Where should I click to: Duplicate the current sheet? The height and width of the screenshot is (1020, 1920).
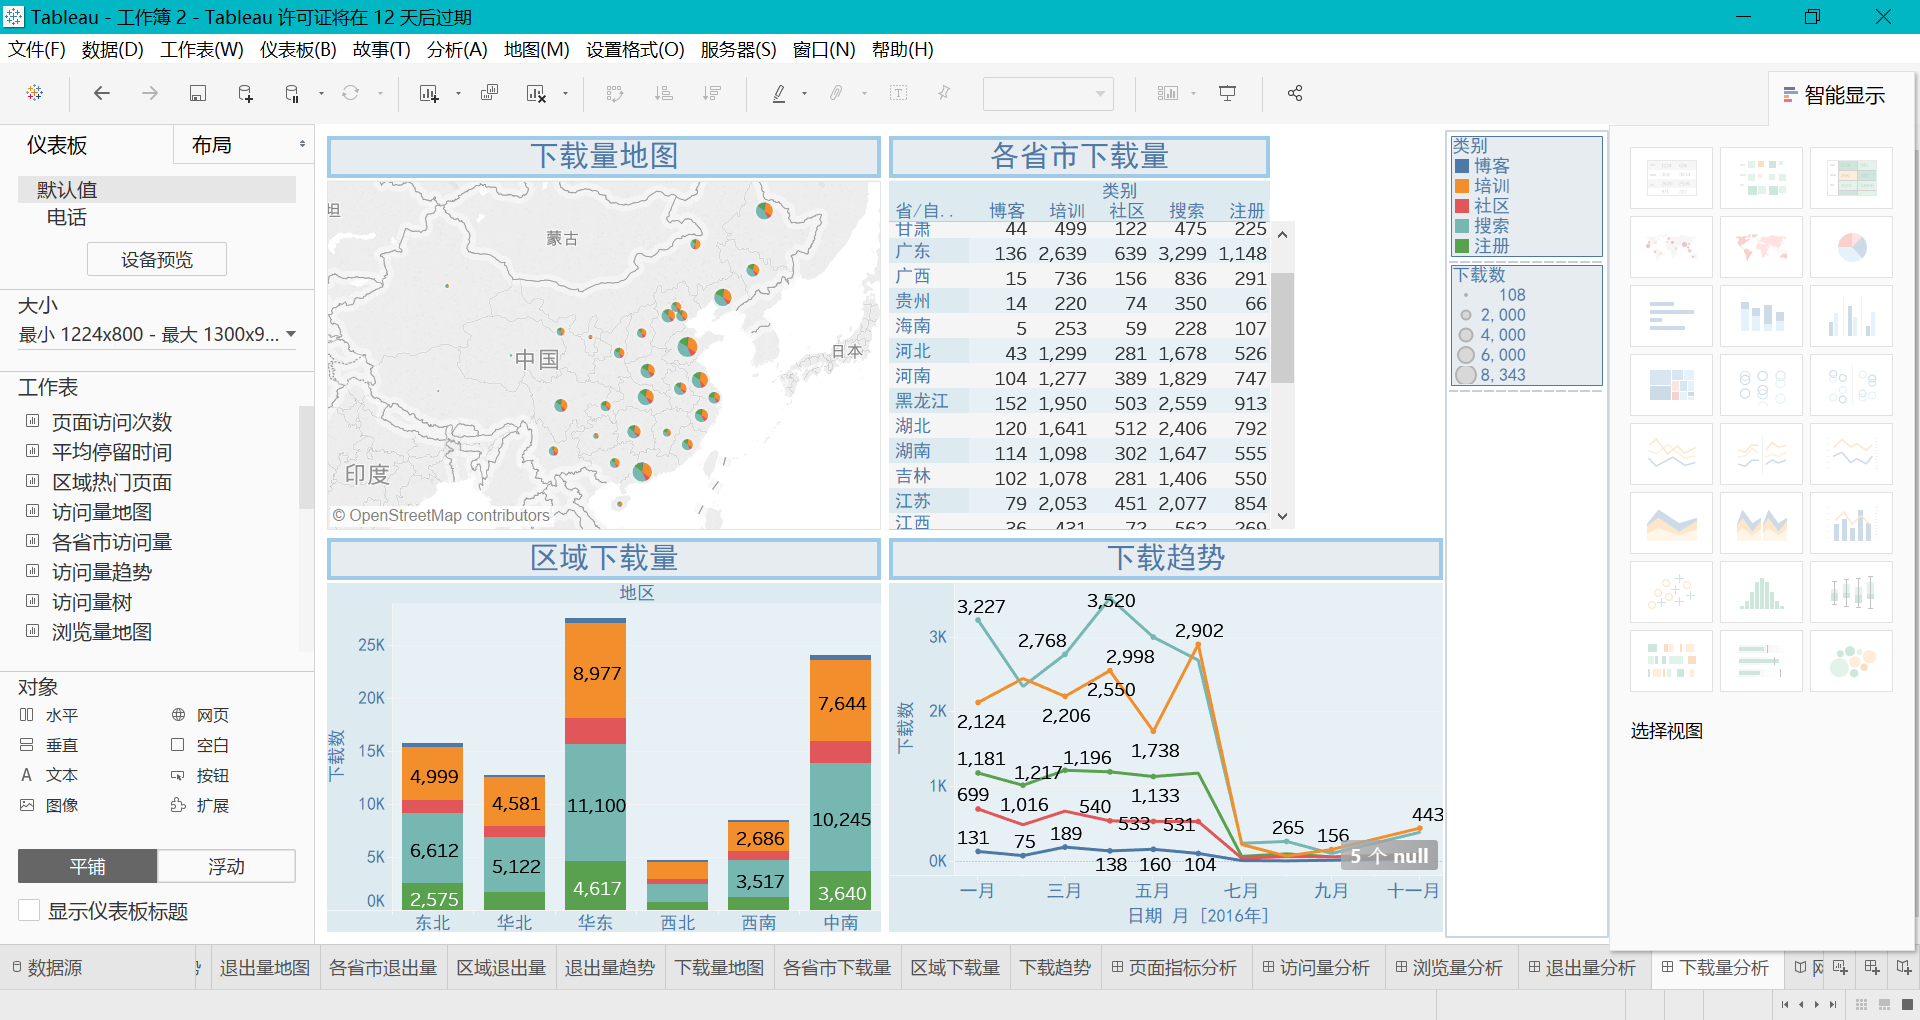click(489, 93)
